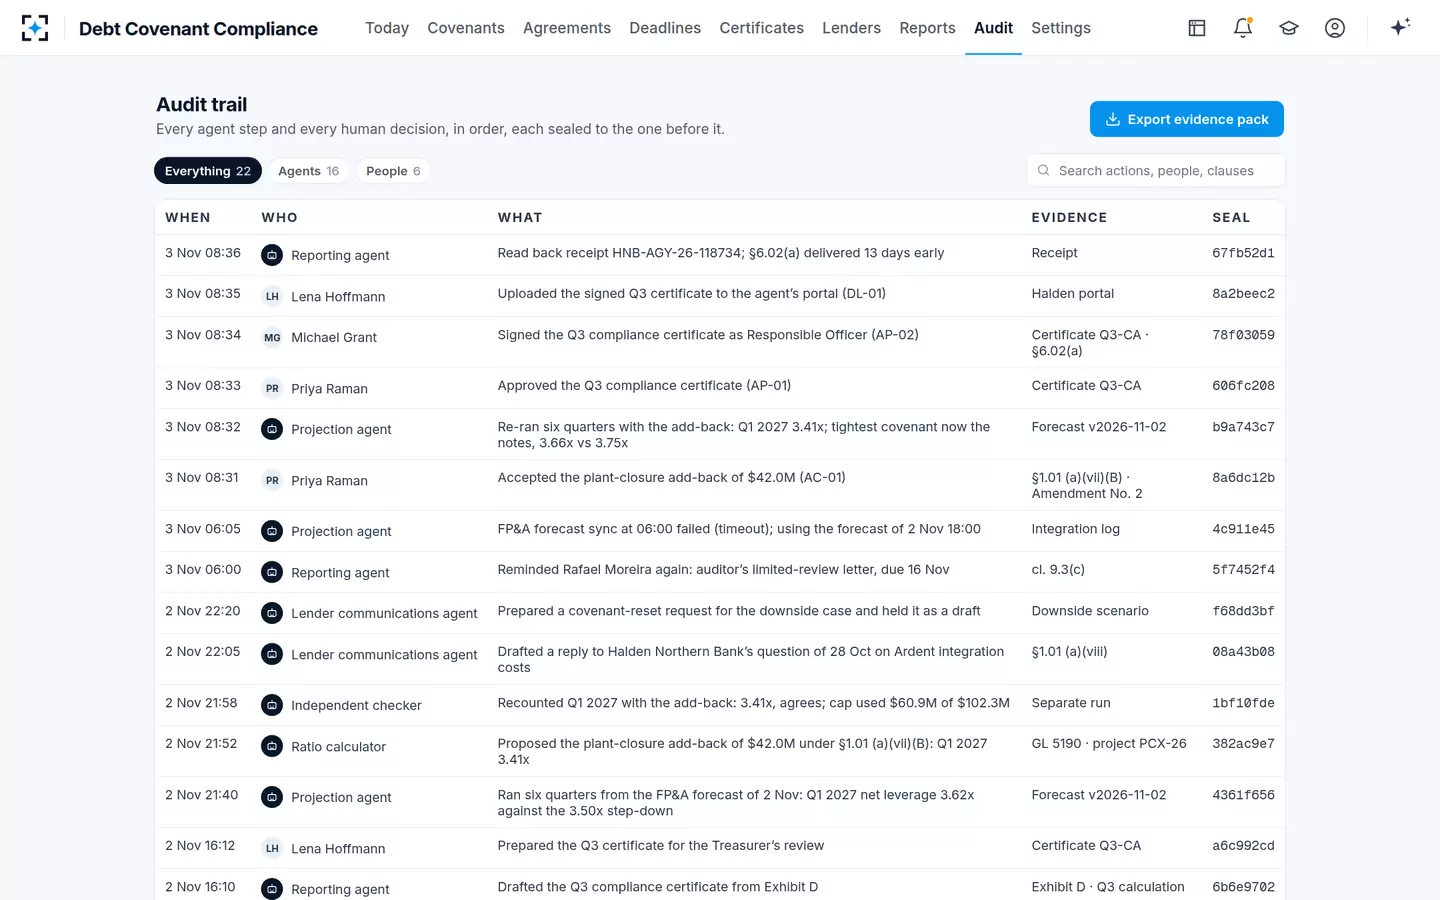The width and height of the screenshot is (1440, 900).
Task: Open the layout panel icon in header
Action: tap(1197, 28)
